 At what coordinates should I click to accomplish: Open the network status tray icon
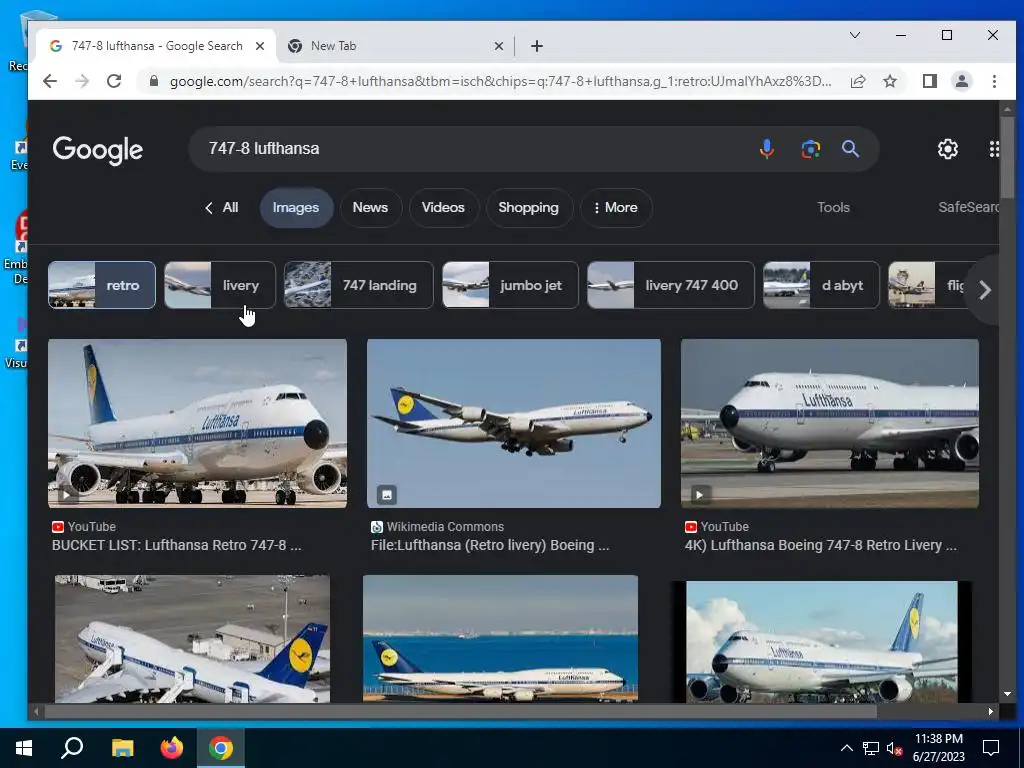pos(871,748)
